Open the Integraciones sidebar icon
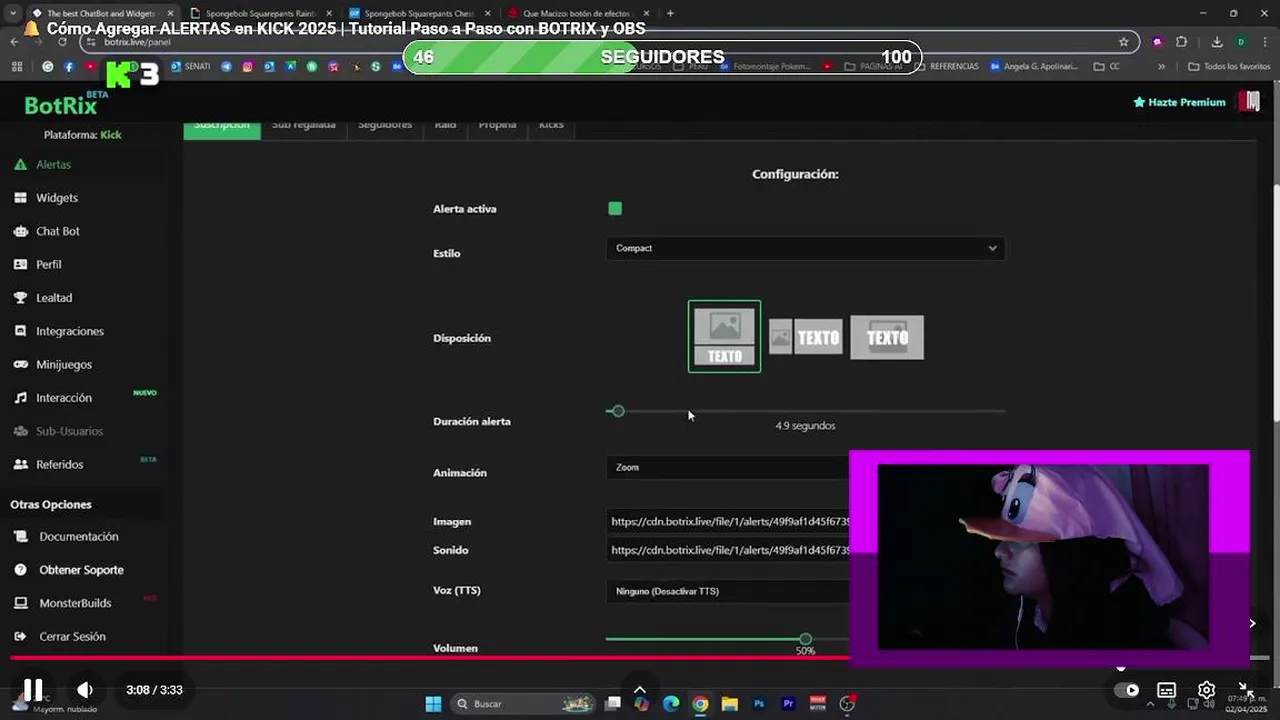Image resolution: width=1280 pixels, height=720 pixels. coord(20,331)
